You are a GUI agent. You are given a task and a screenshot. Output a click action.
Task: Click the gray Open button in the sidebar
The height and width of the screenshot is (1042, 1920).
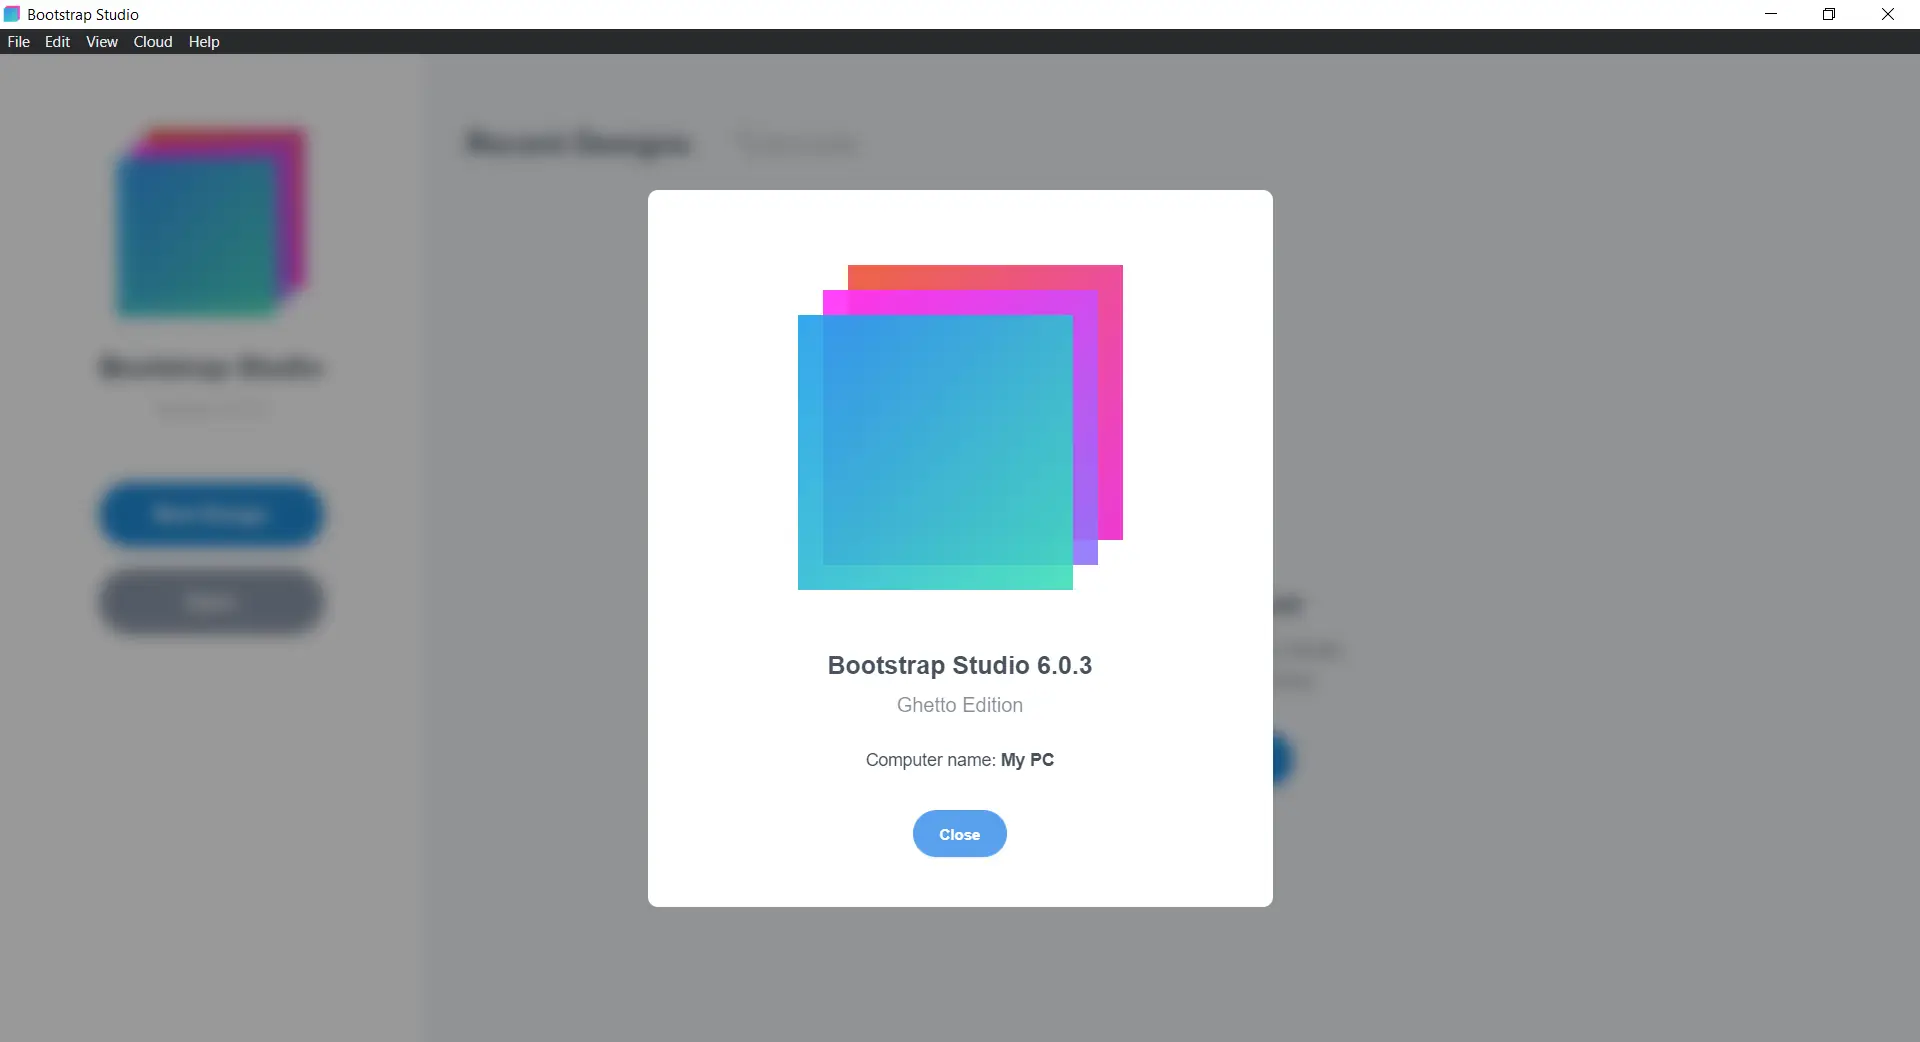[x=210, y=601]
